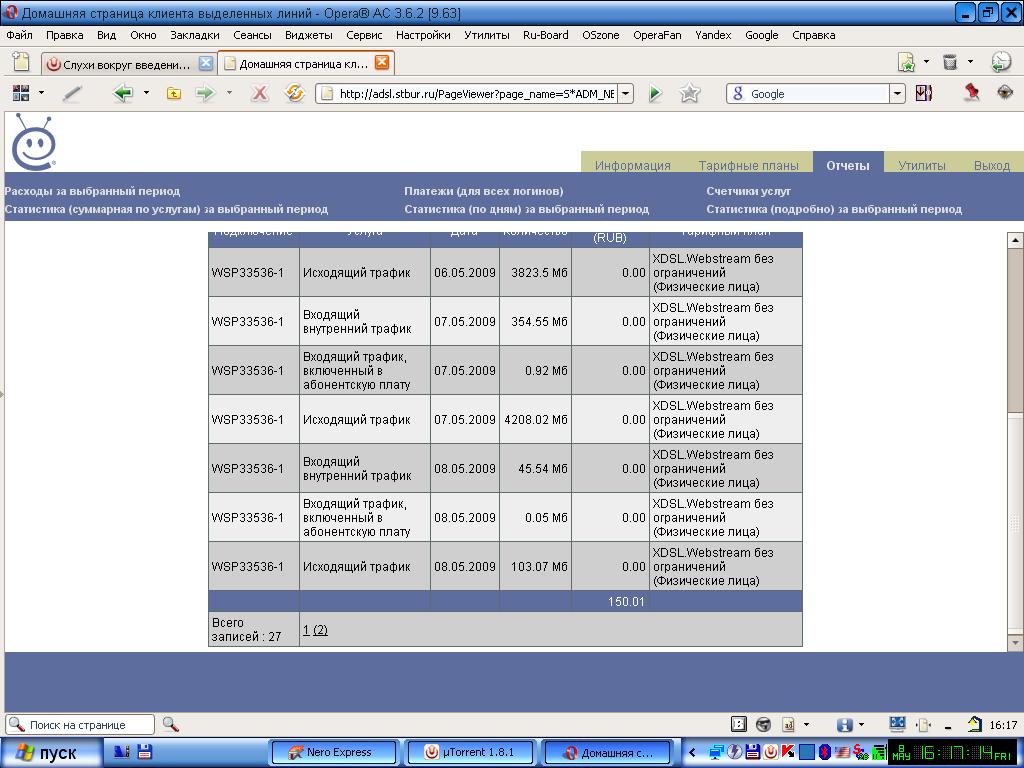Screen dimensions: 1024x768
Task: Switch to µTorrent 1.8.1 in taskbar
Action: tap(470, 752)
